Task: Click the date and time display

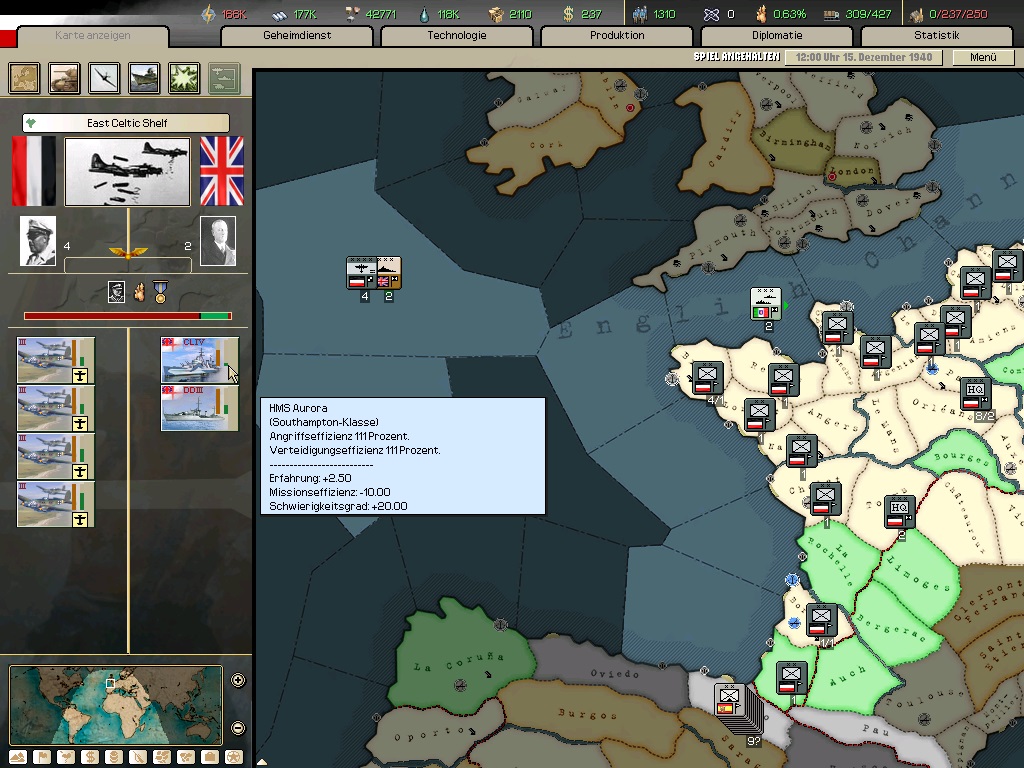Action: click(x=864, y=57)
